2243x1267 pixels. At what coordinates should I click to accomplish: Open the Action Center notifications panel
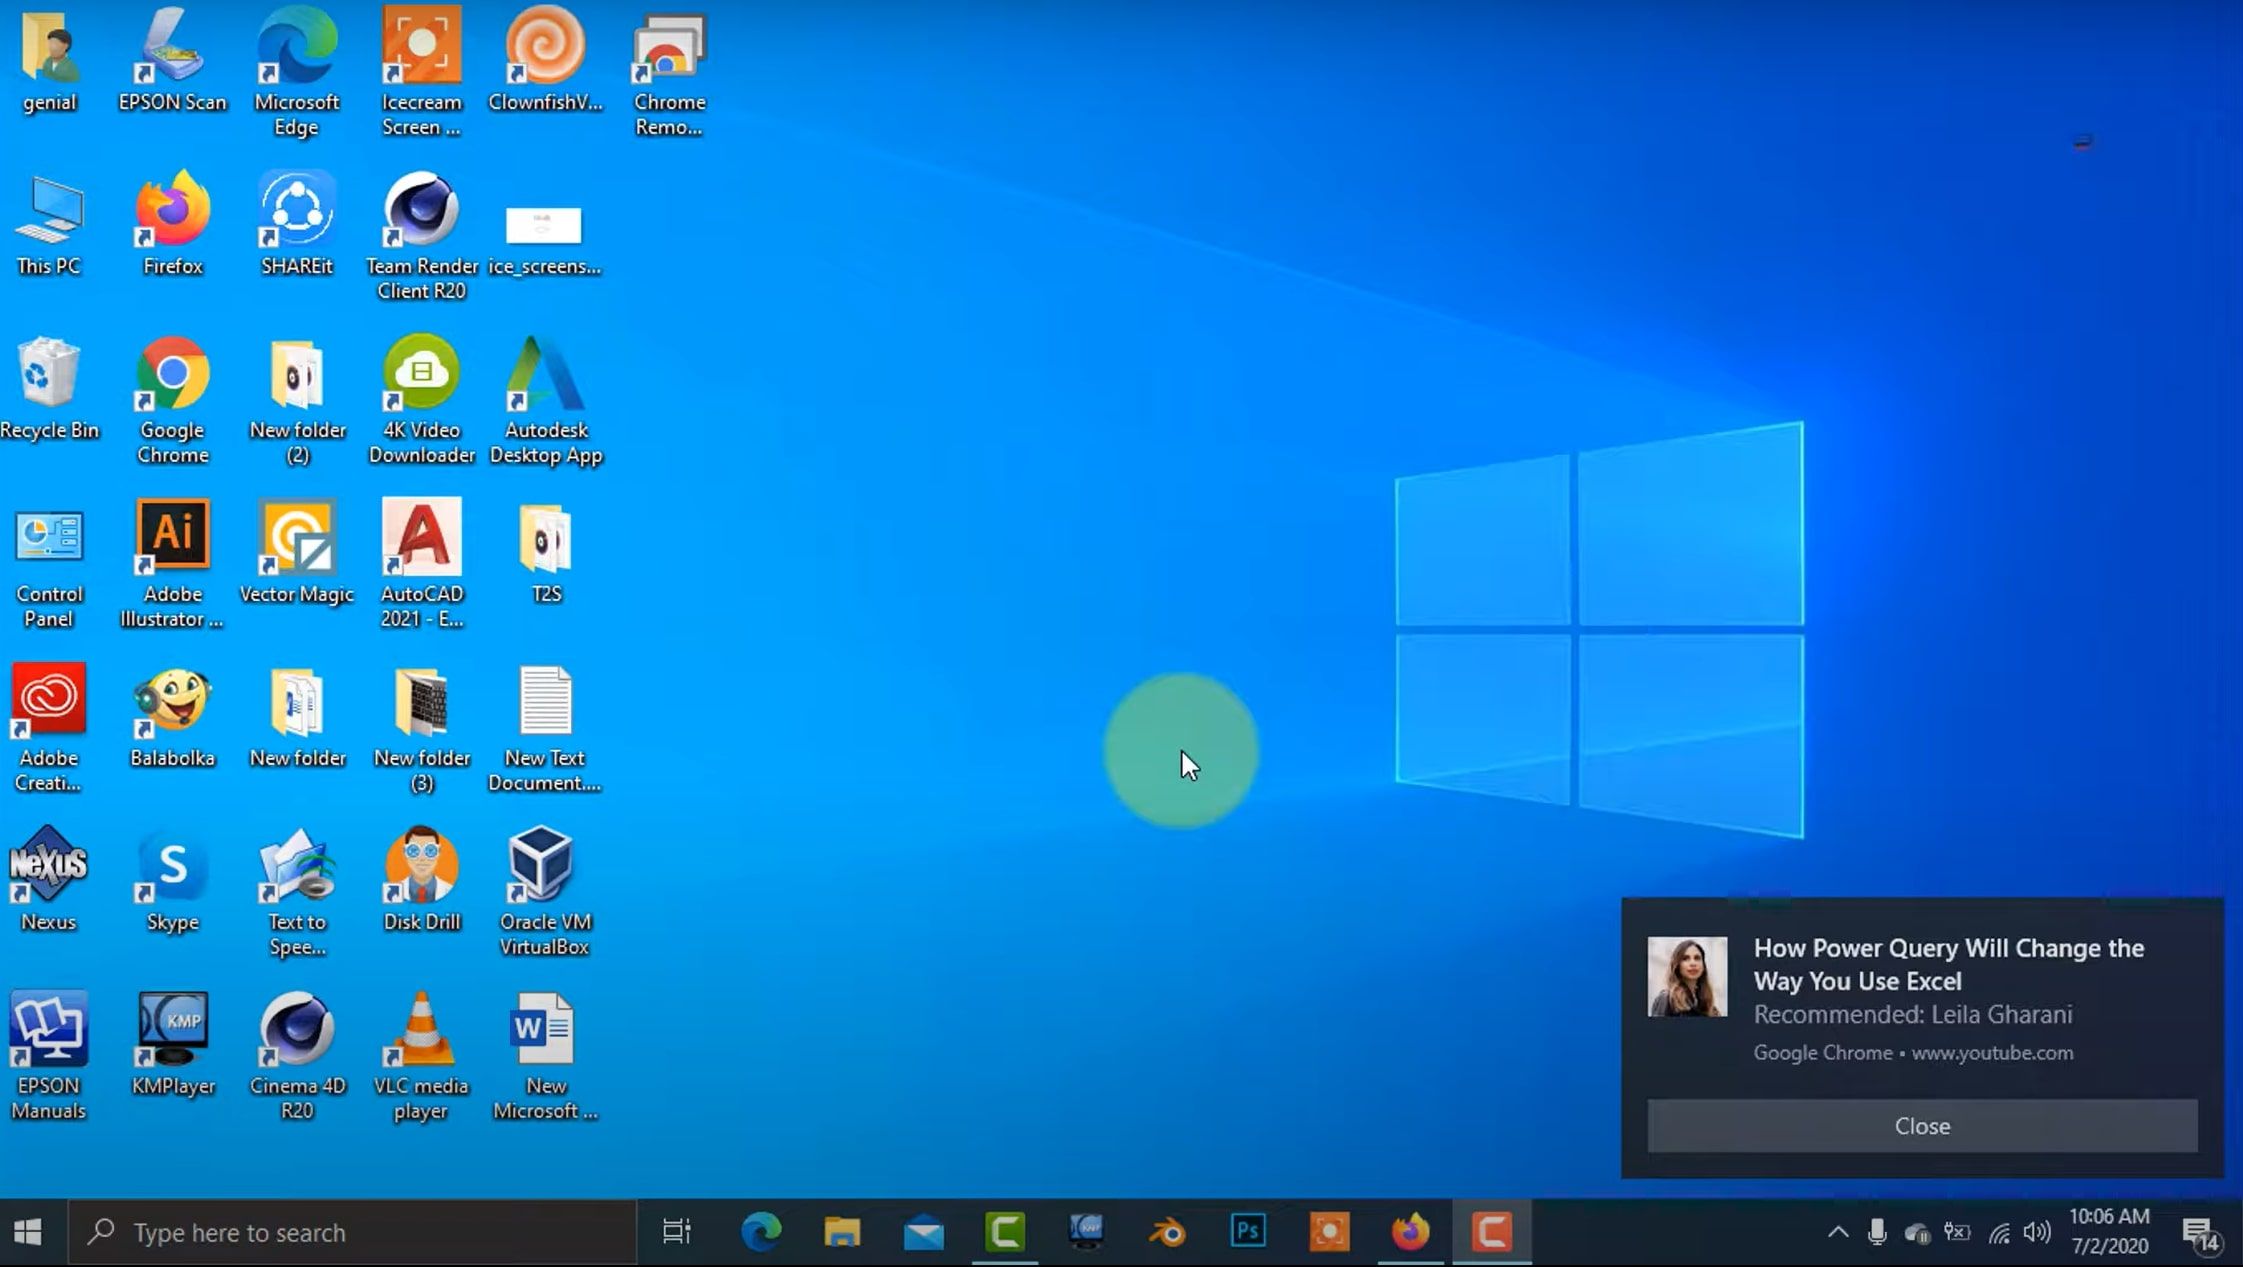point(2199,1234)
